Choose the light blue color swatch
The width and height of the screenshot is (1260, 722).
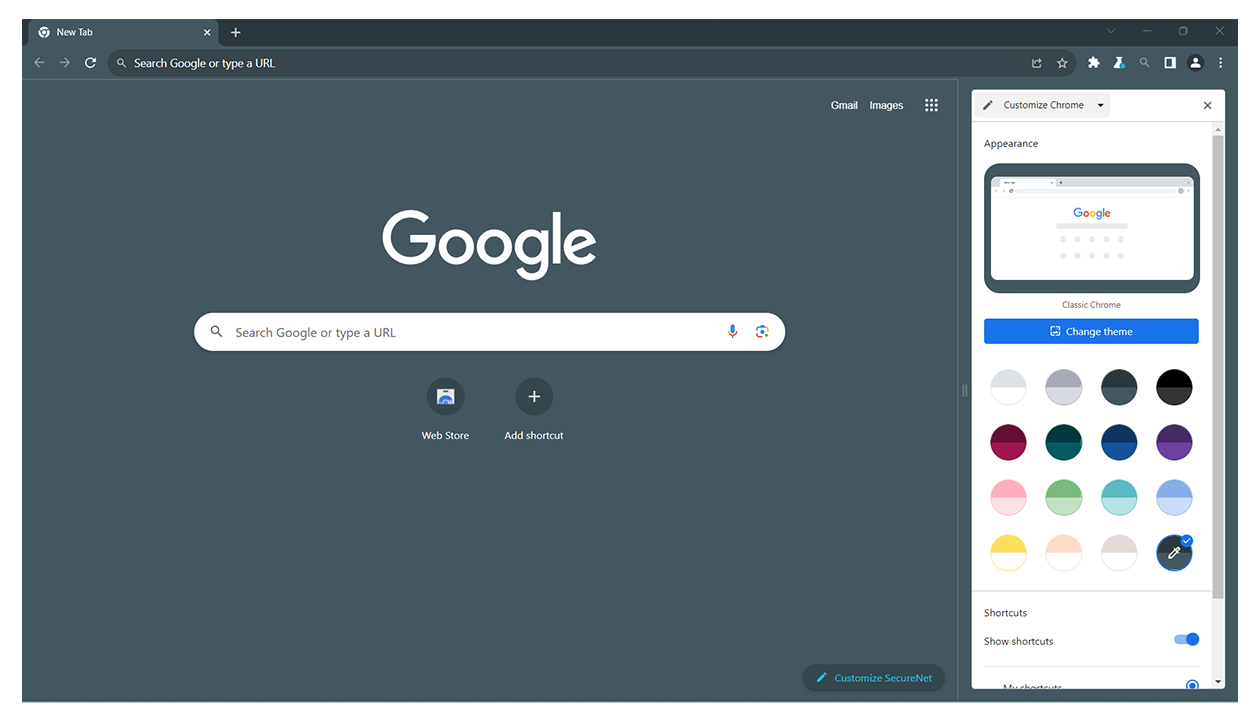(1174, 498)
